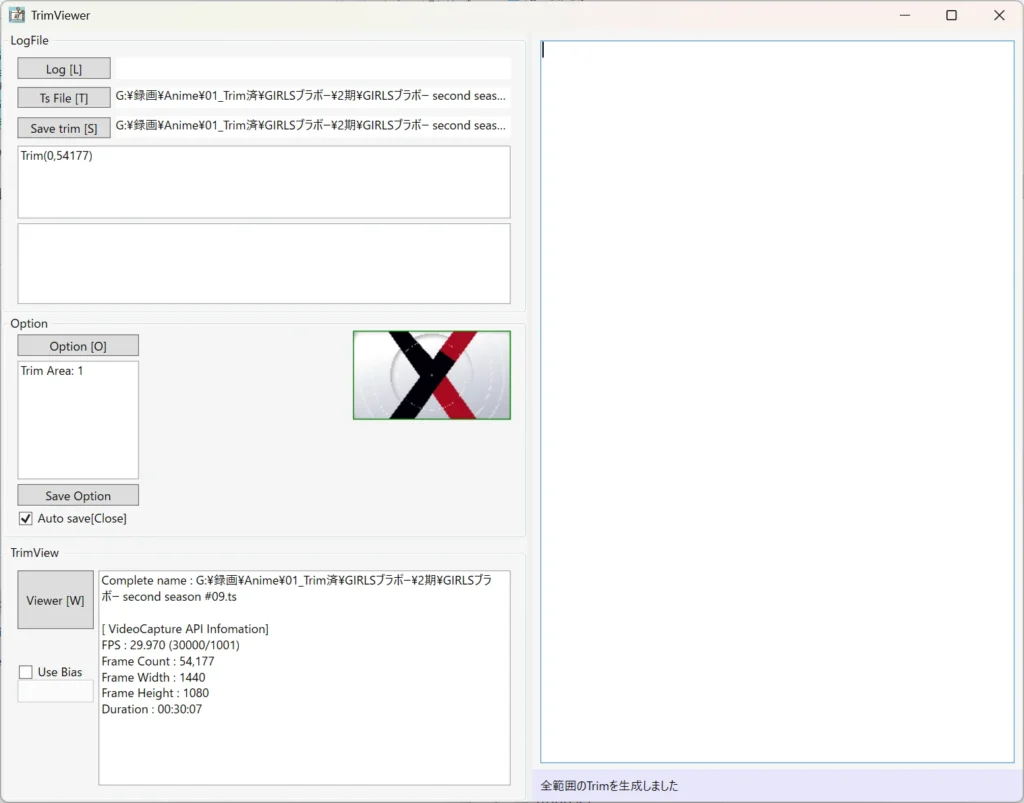Screen dimensions: 1024x803
Task: Enable the Use Bias checkbox
Action: (x=26, y=672)
